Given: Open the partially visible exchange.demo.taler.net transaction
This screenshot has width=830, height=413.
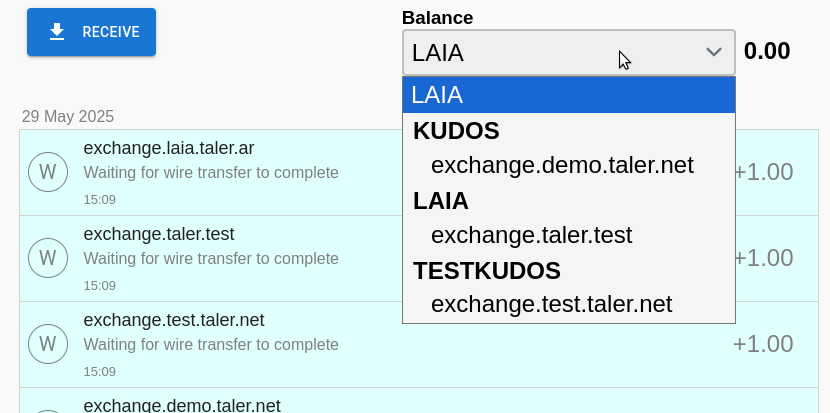Looking at the screenshot, I should coord(182,405).
